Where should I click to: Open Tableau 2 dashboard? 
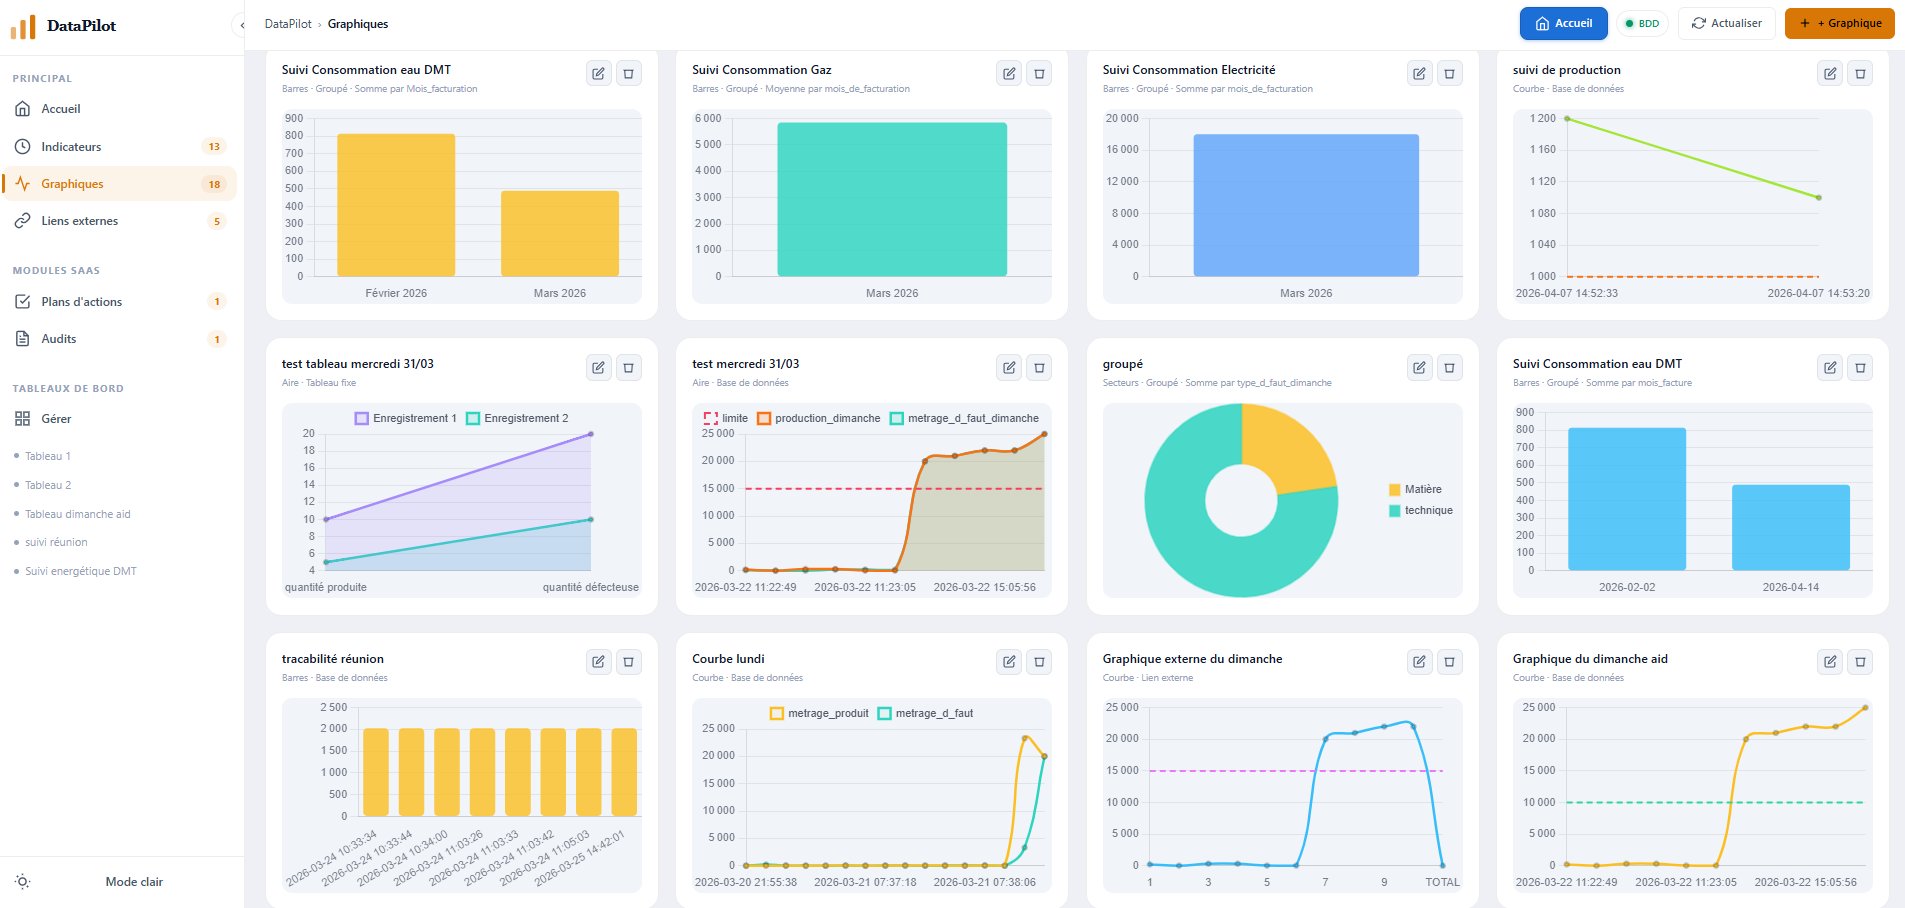pyautogui.click(x=48, y=485)
